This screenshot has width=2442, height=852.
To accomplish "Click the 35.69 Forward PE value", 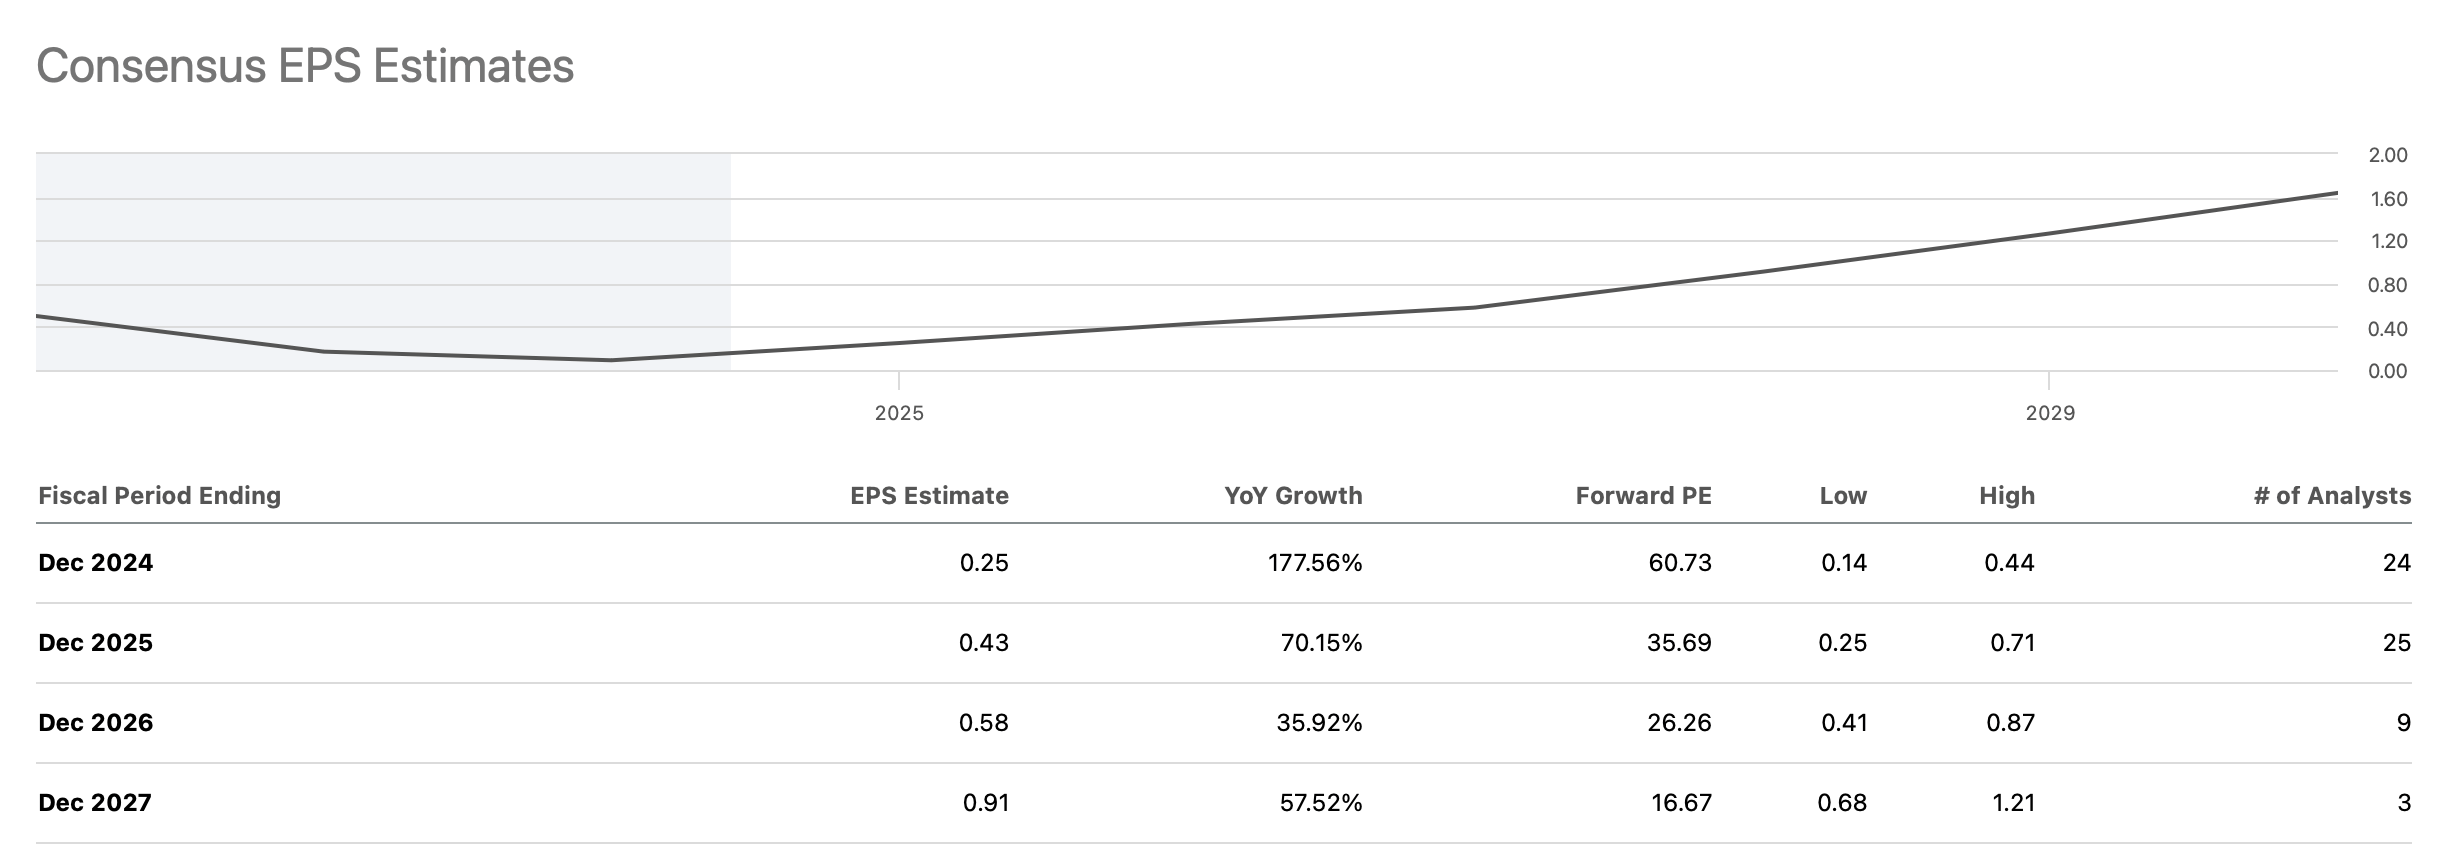I will (1679, 643).
